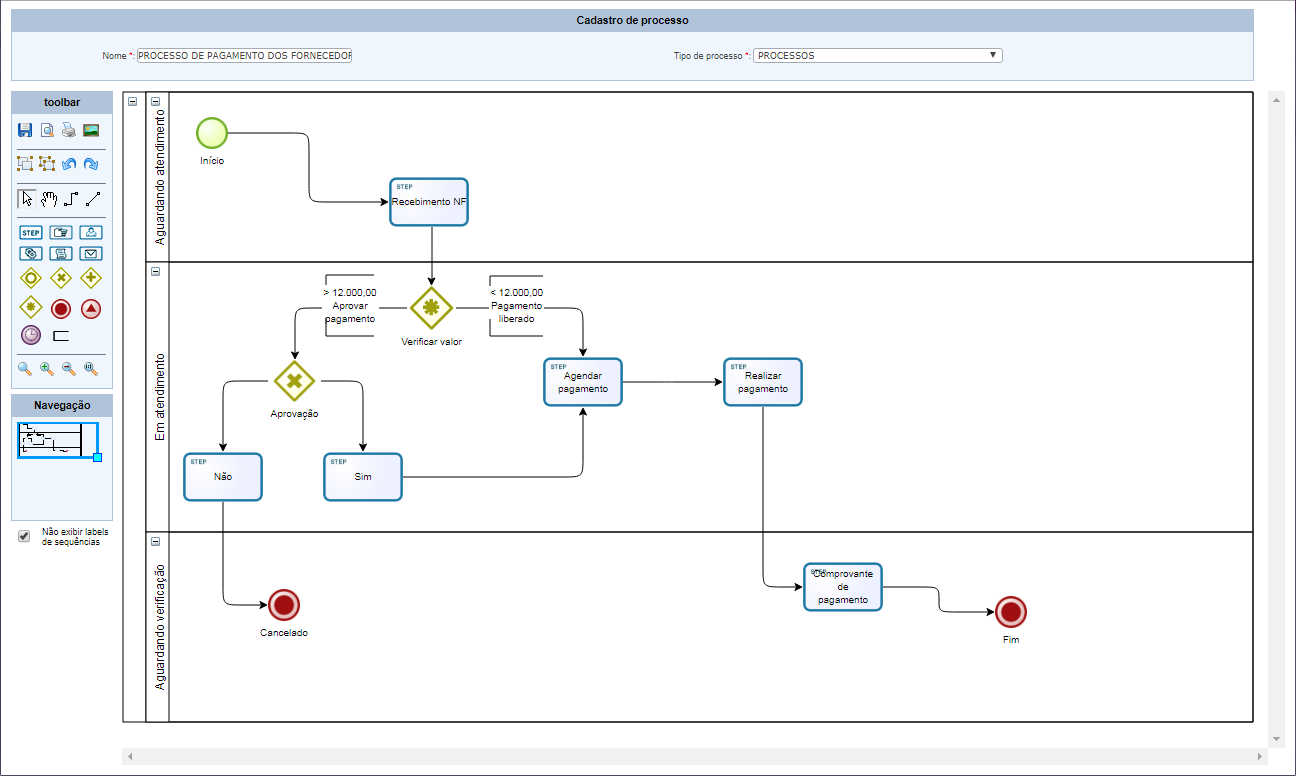
Task: Open the 'Tipo de processo' dropdown
Action: pos(878,56)
